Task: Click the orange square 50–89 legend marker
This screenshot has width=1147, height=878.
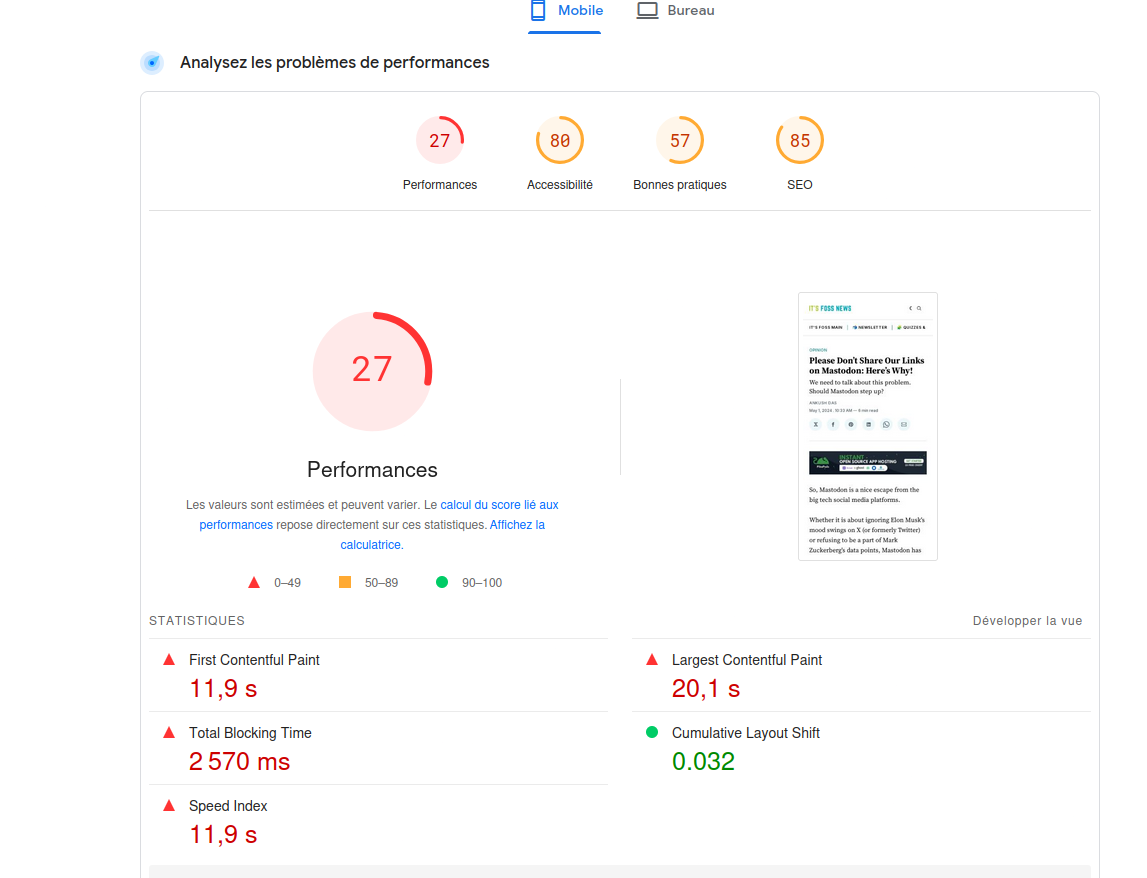Action: (x=345, y=582)
